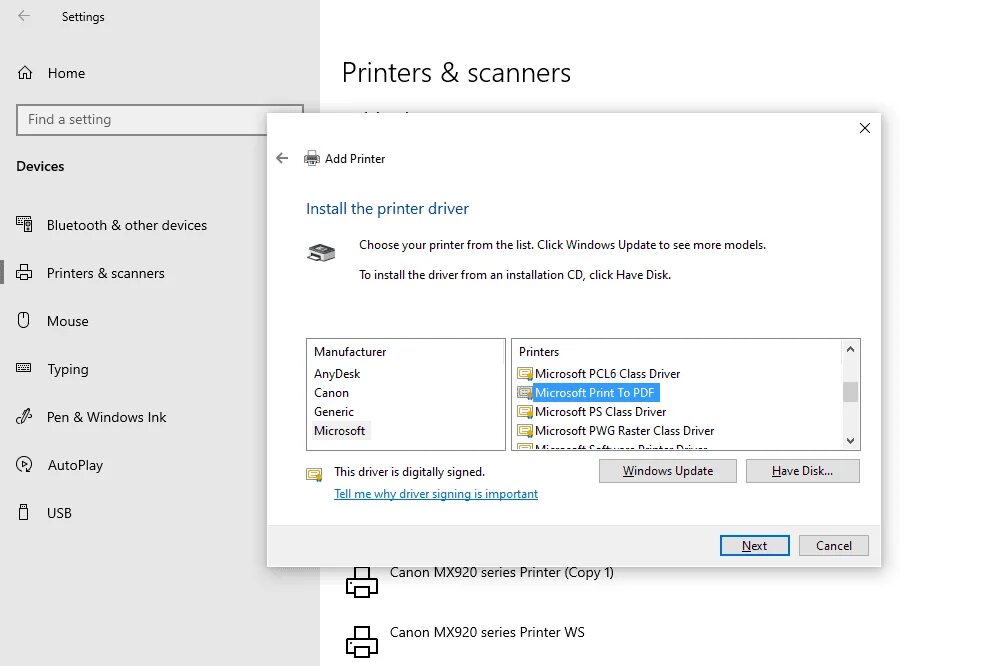Open USB settings via its icon
999x666 pixels.
coord(24,512)
